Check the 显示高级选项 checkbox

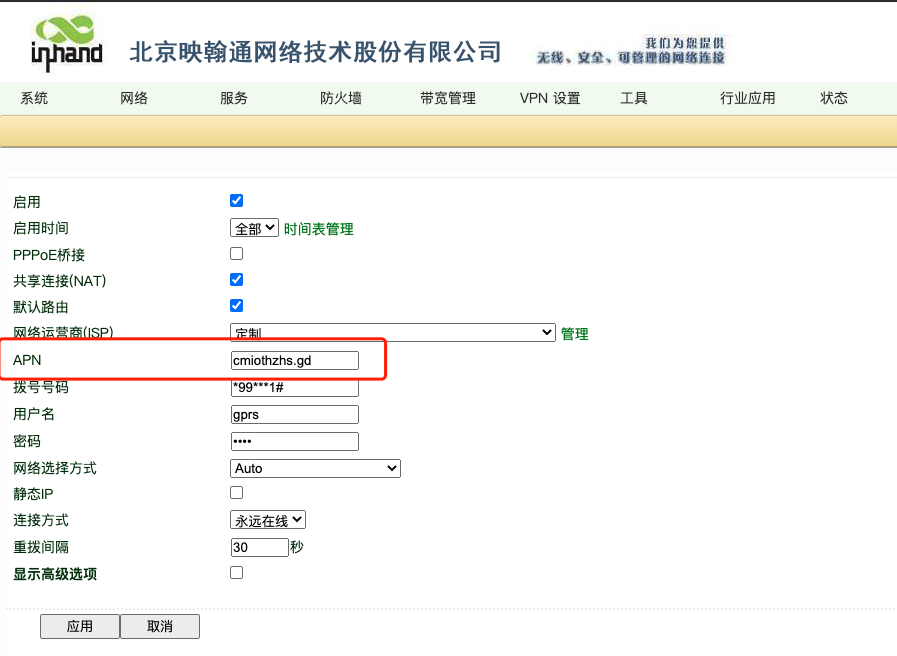pos(237,573)
